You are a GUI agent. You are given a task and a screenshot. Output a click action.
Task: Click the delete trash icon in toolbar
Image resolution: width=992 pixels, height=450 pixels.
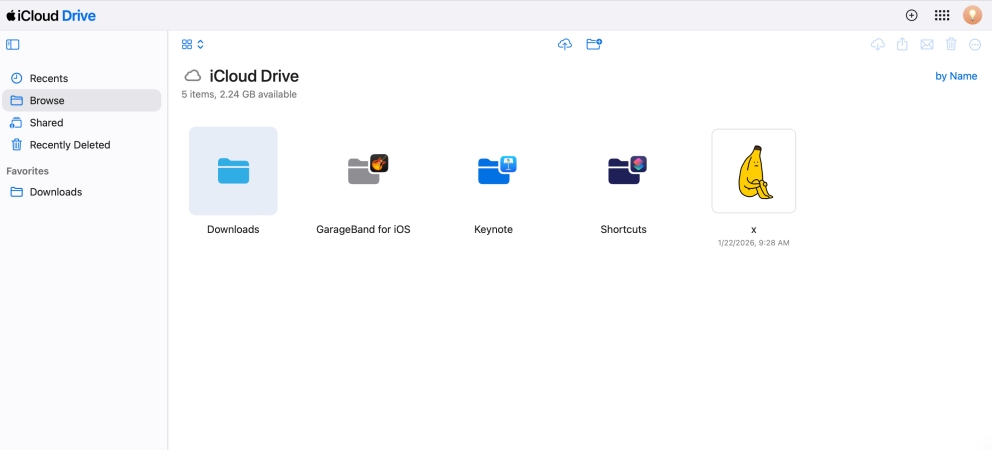click(x=951, y=44)
